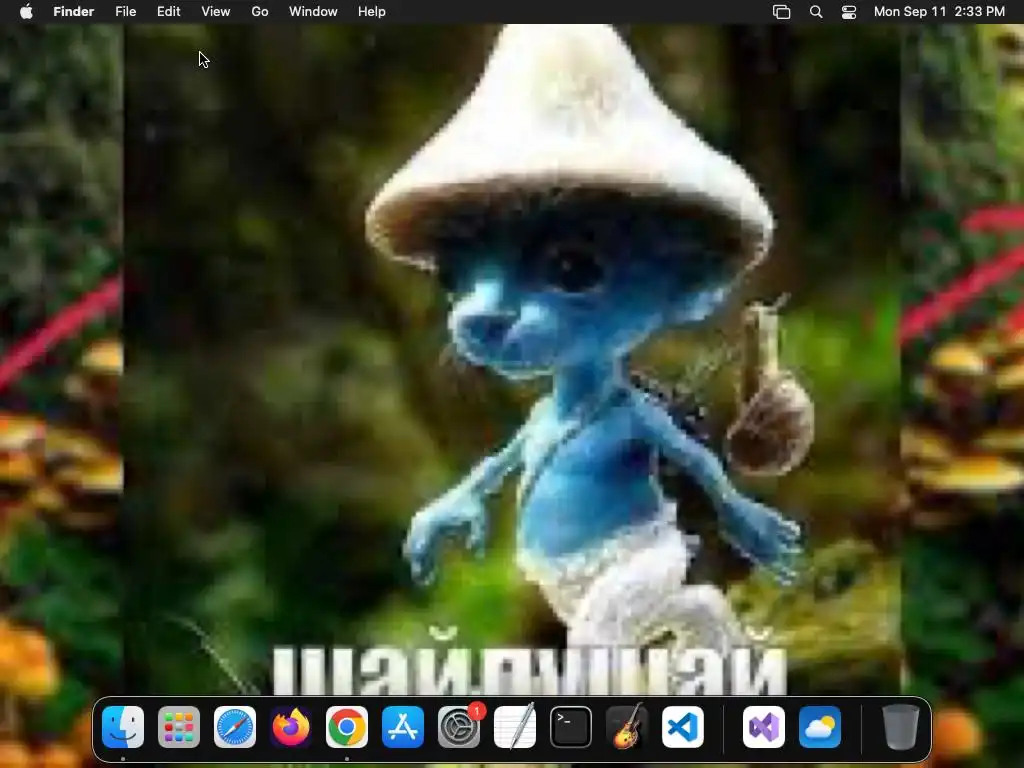Open the Window menu
The height and width of the screenshot is (768, 1024).
313,12
